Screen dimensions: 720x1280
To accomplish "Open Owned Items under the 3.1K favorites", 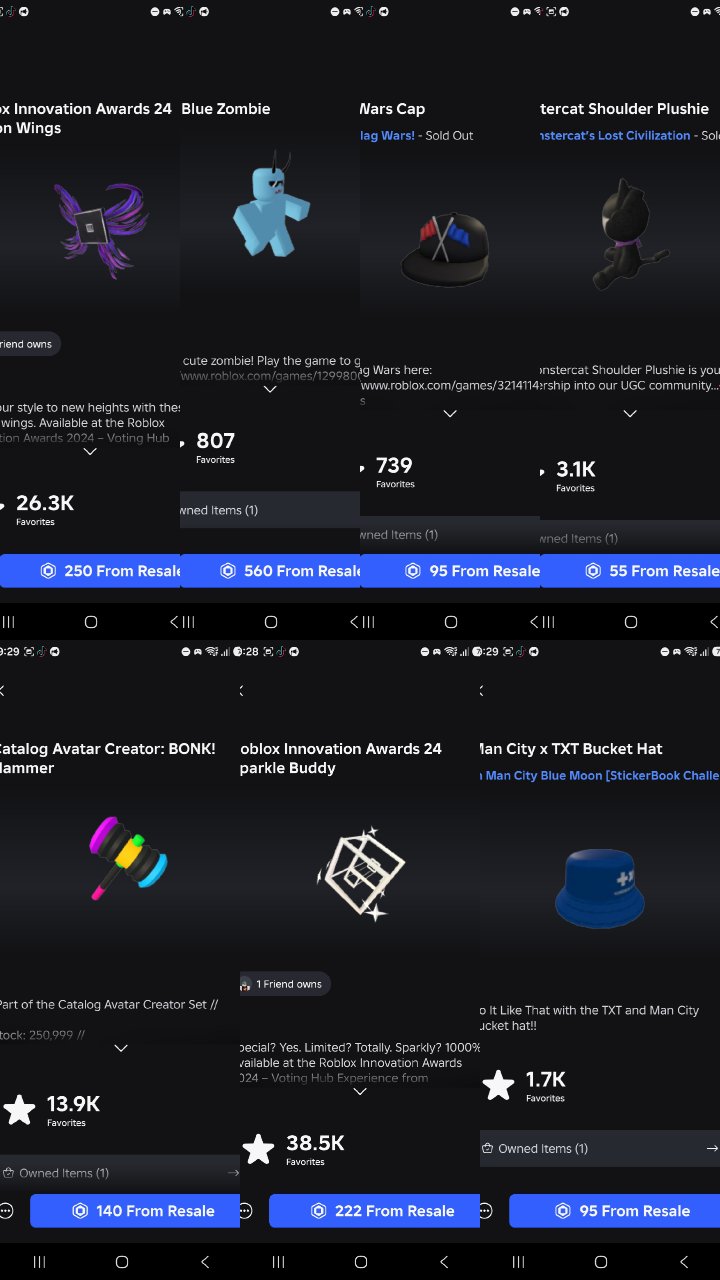I will [630, 538].
